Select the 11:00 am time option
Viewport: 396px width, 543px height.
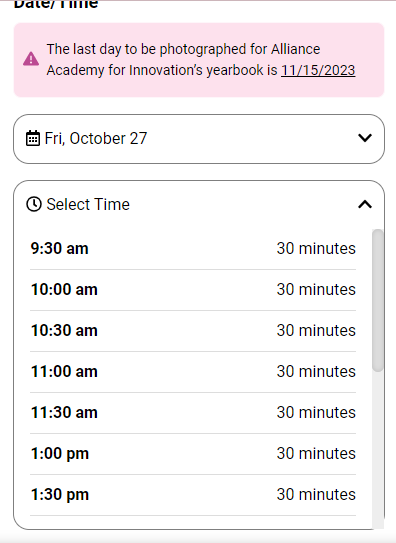click(x=193, y=372)
